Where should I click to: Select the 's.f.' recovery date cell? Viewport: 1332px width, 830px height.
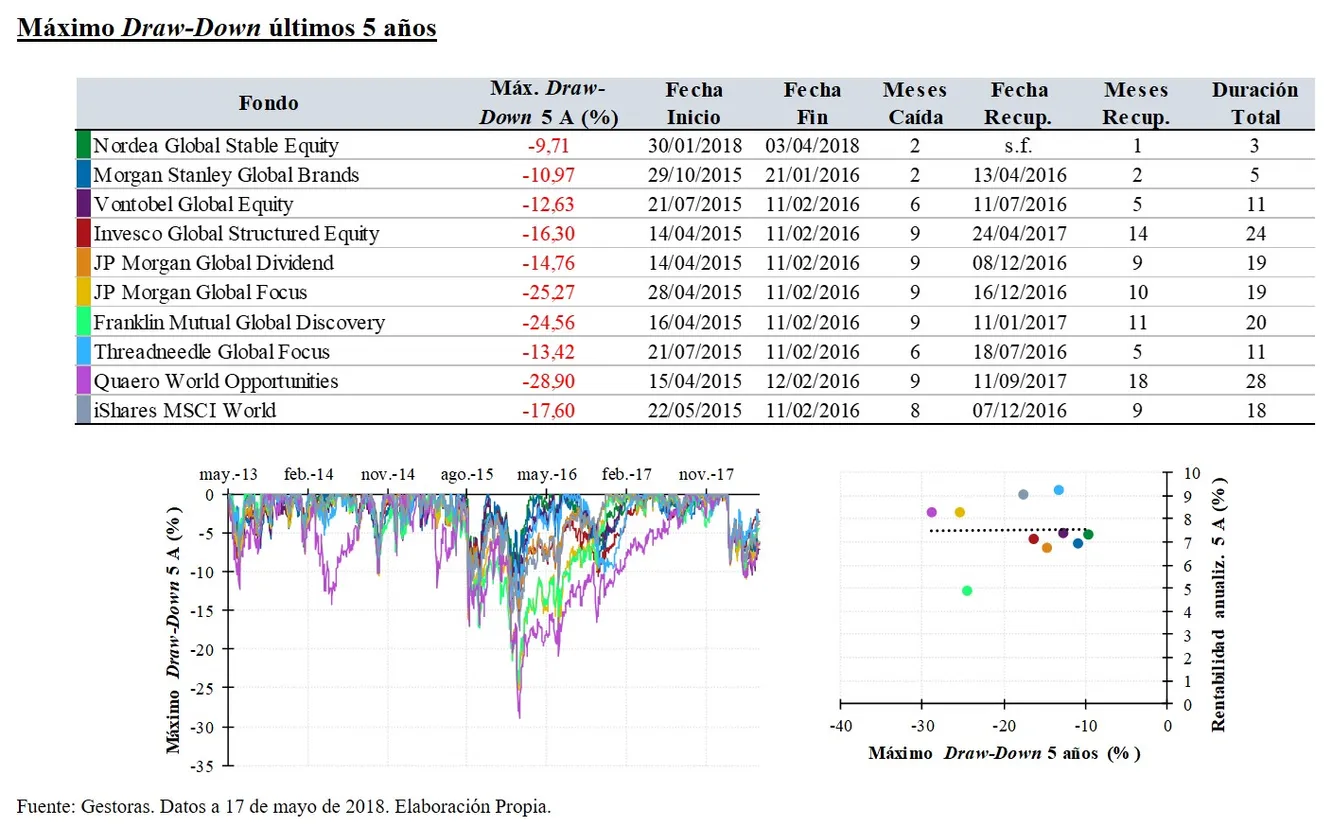pos(1018,146)
